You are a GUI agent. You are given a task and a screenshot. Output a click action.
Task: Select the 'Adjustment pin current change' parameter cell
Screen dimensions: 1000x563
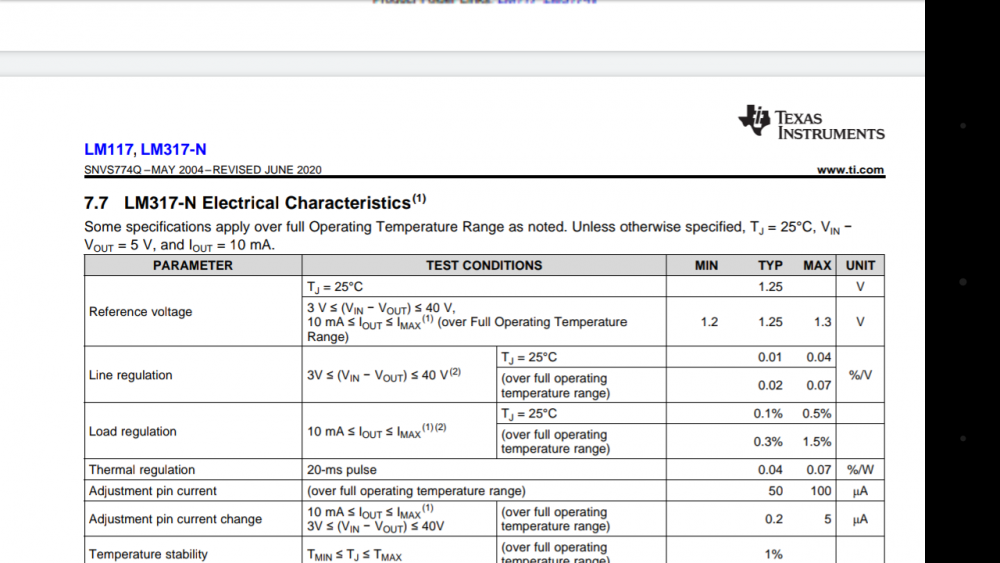pyautogui.click(x=193, y=519)
